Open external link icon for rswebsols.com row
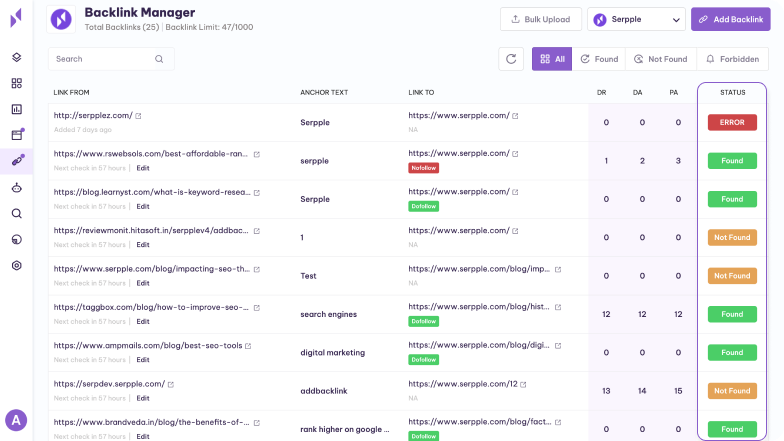The width and height of the screenshot is (784, 441). [256, 154]
